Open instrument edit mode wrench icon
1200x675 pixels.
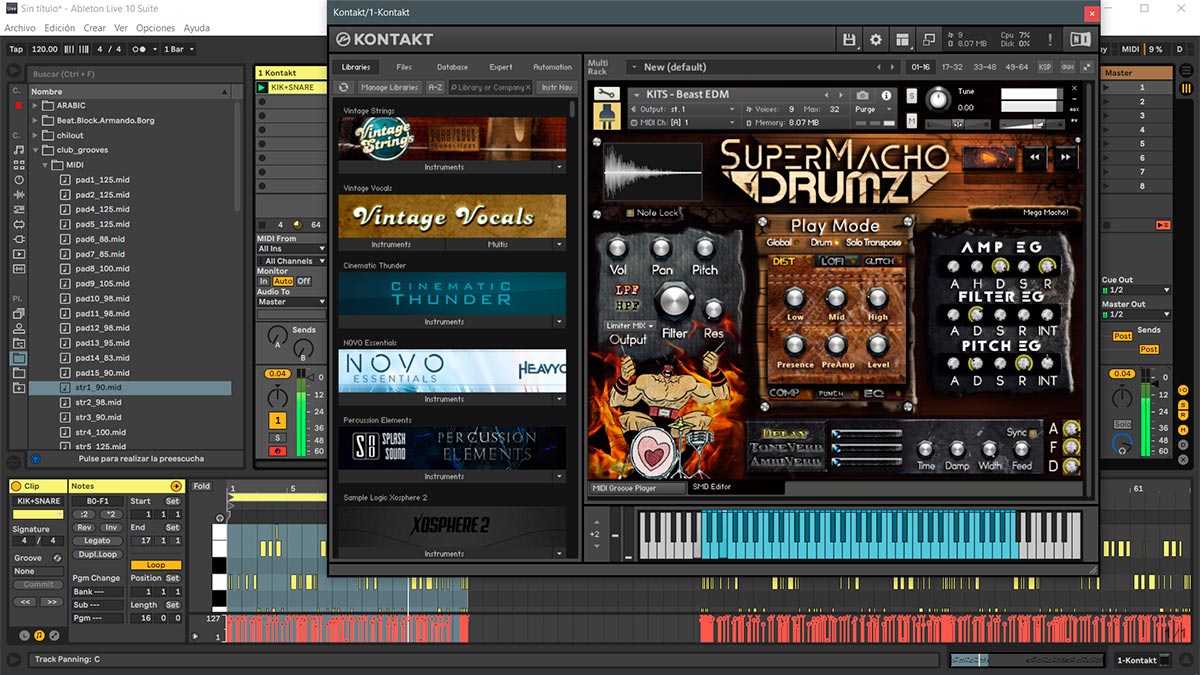coord(606,94)
